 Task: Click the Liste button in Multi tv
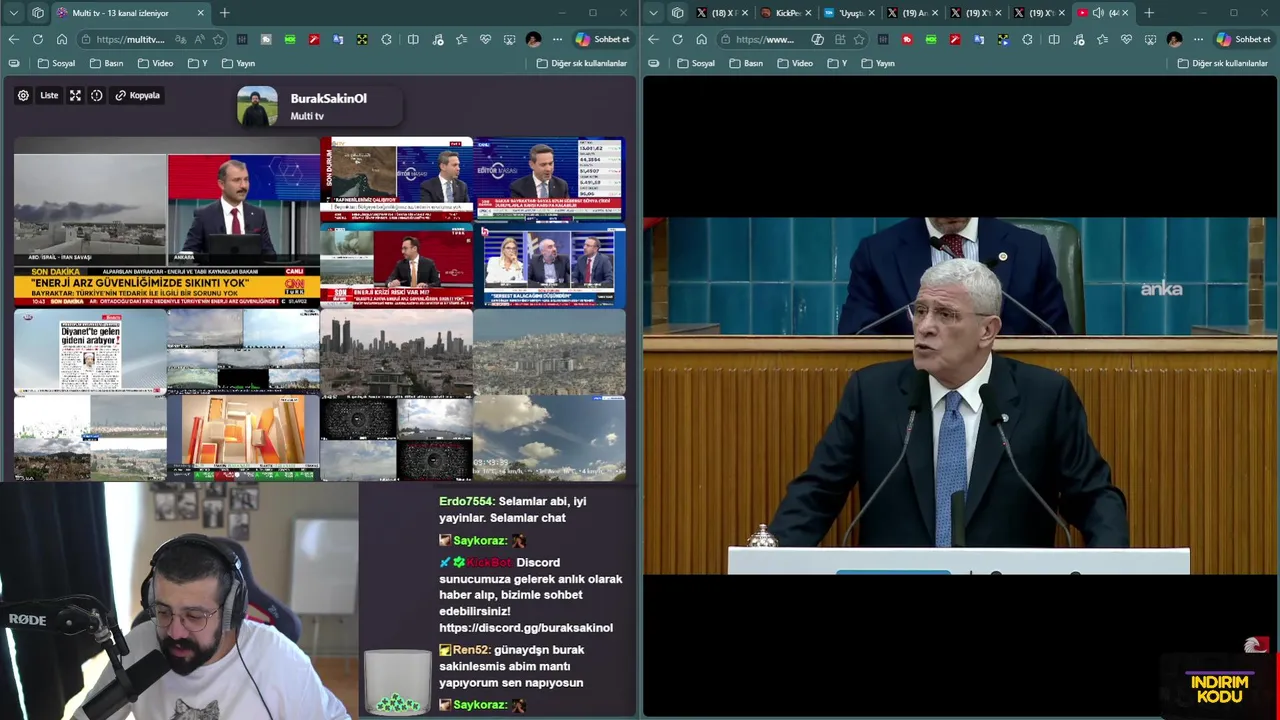[x=49, y=95]
